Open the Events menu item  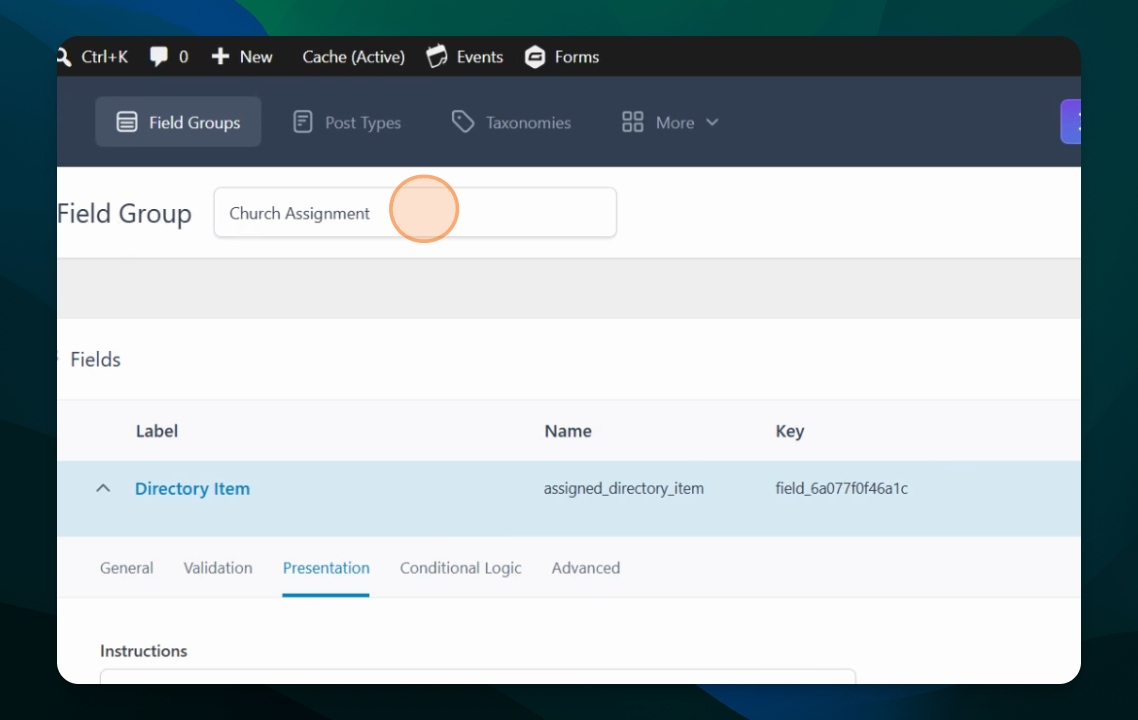pyautogui.click(x=479, y=57)
